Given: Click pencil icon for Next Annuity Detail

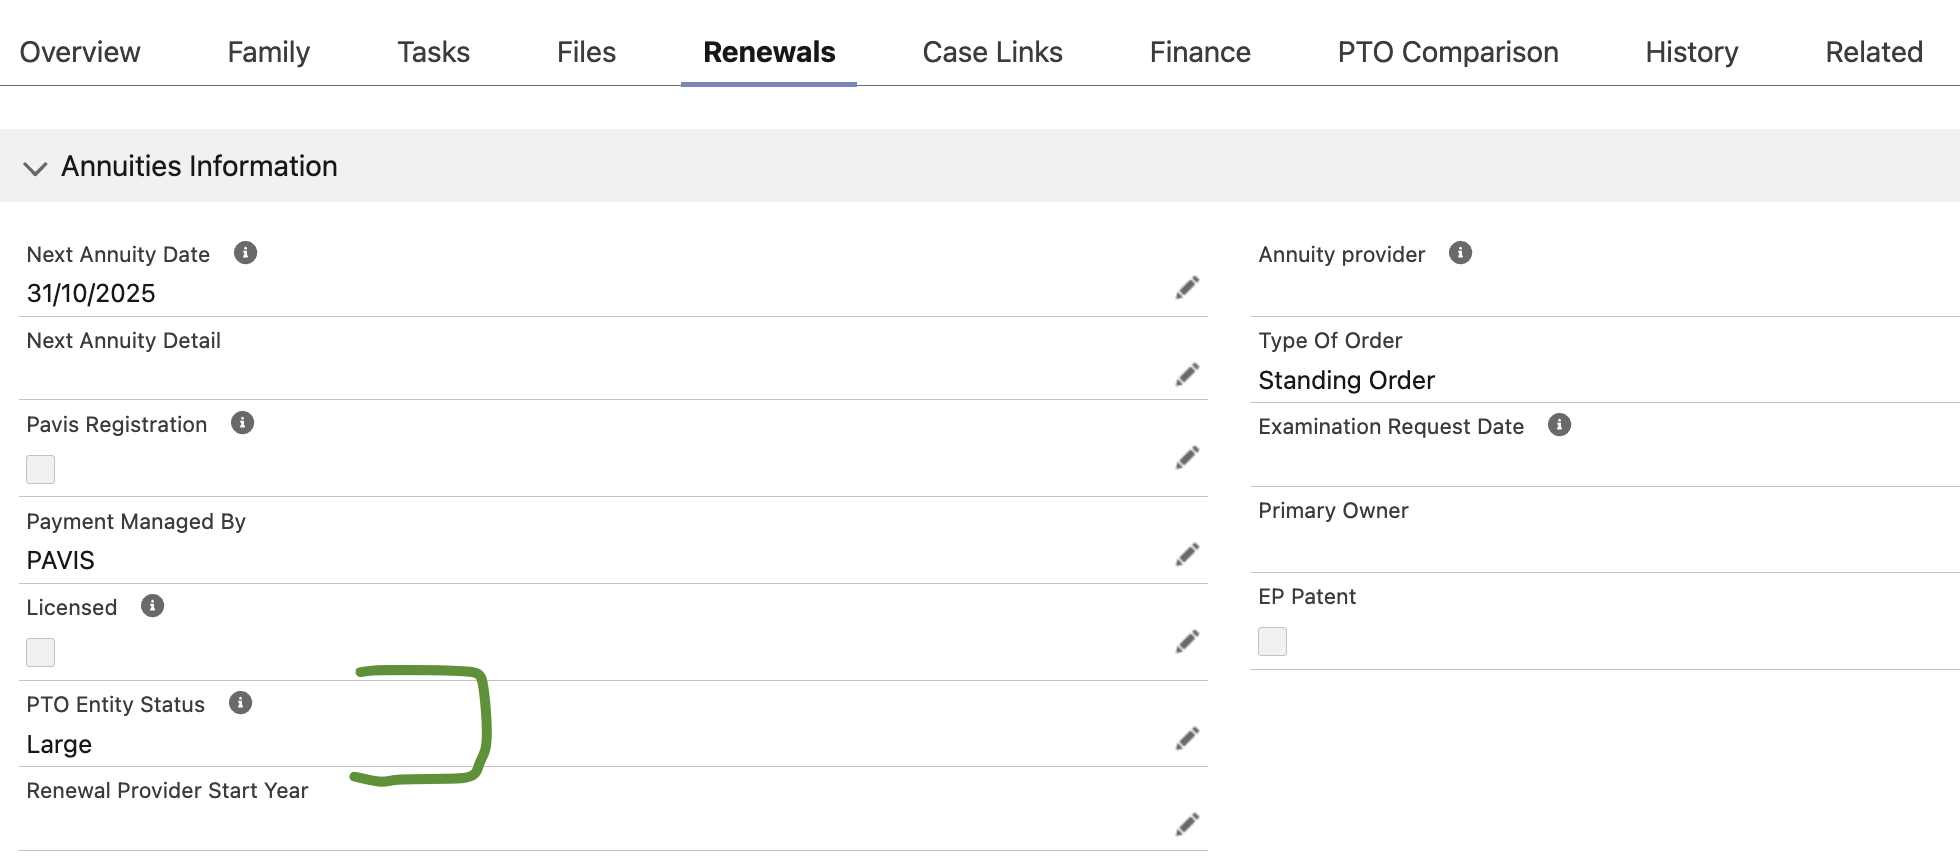Looking at the screenshot, I should click(1187, 375).
